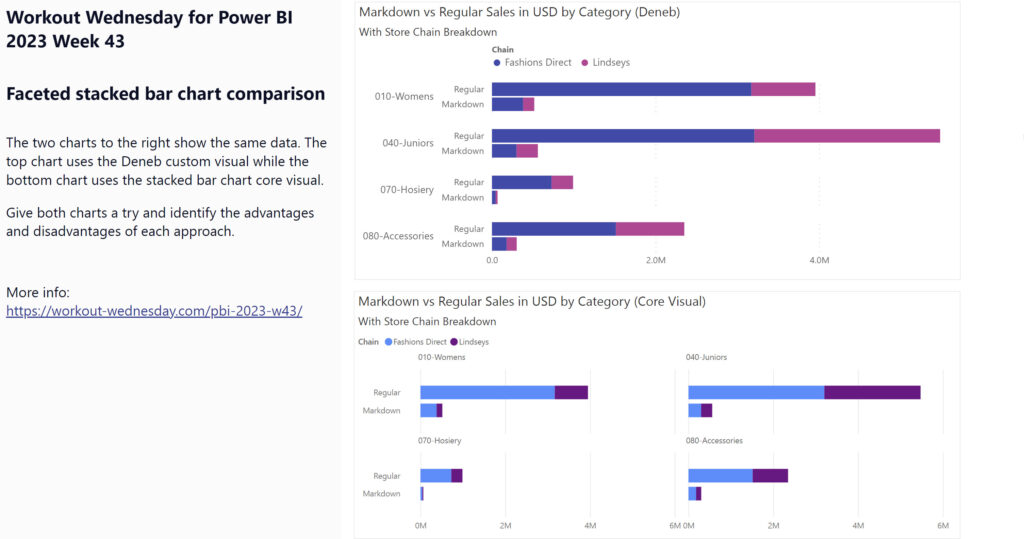Image resolution: width=1024 pixels, height=539 pixels.
Task: Click 040-Juniors Regular Lindseys segment in Deneb chart
Action: coord(846,136)
